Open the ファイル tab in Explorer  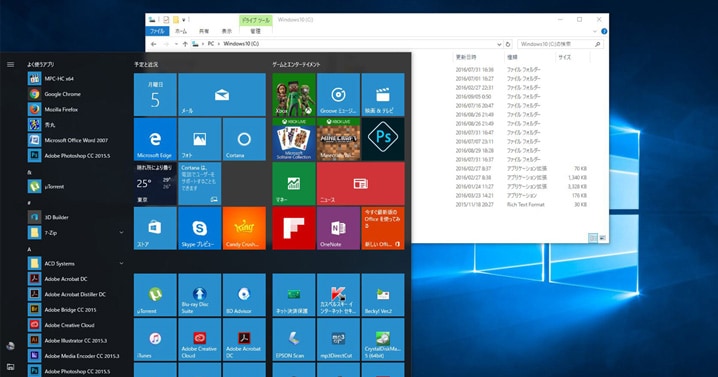click(157, 31)
